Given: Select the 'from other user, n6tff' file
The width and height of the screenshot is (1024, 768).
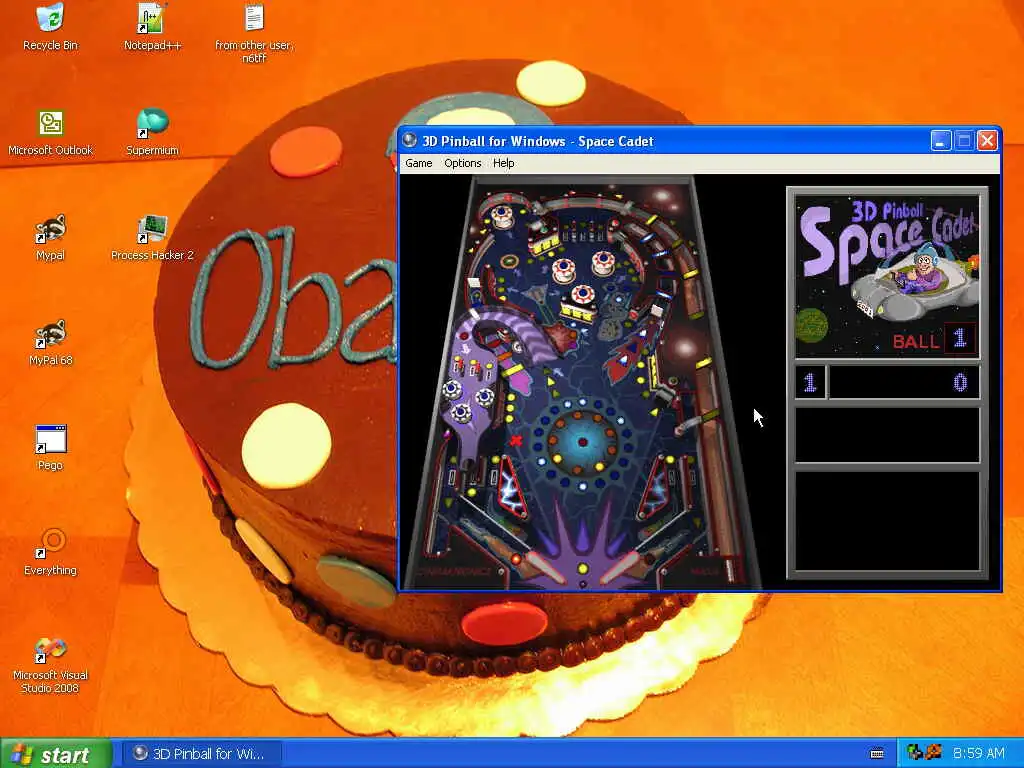Looking at the screenshot, I should coord(254,33).
